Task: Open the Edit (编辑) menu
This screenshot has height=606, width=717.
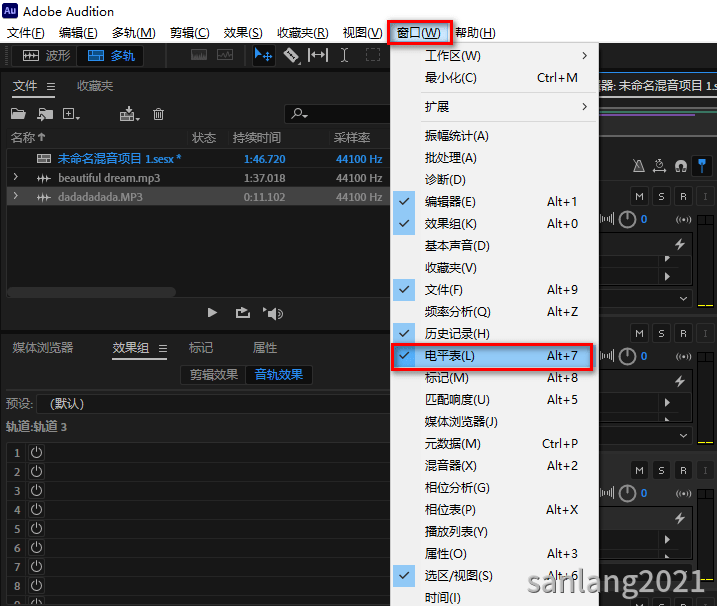Action: pyautogui.click(x=78, y=33)
